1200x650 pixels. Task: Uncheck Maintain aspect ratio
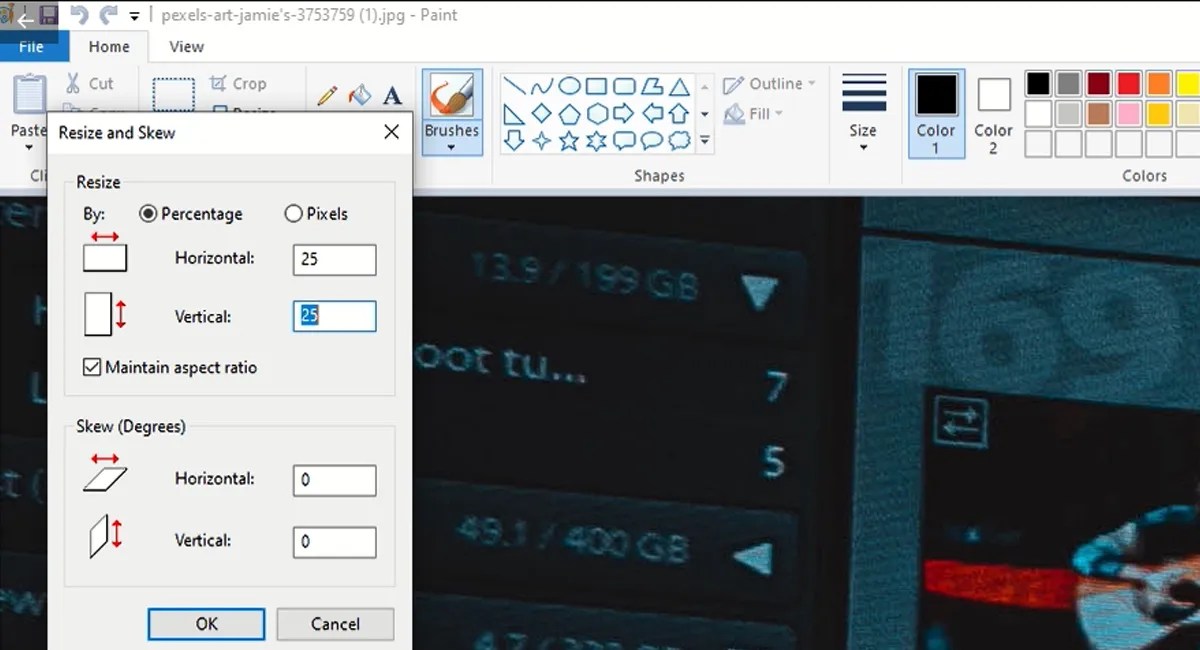(94, 367)
